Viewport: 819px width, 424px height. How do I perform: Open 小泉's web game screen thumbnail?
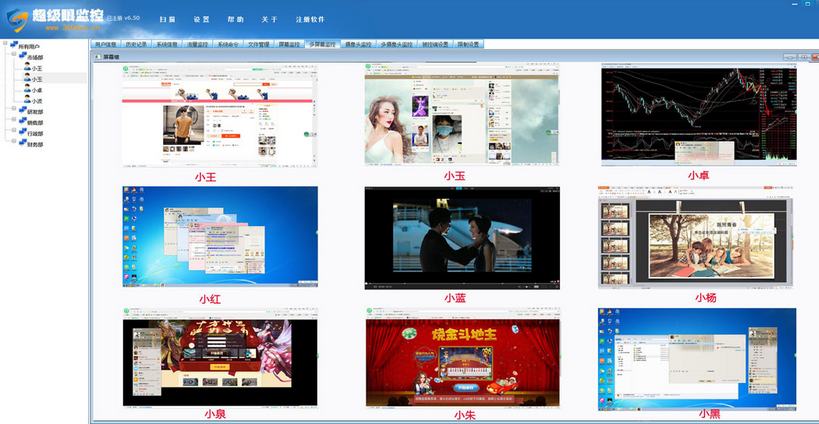pyautogui.click(x=220, y=357)
